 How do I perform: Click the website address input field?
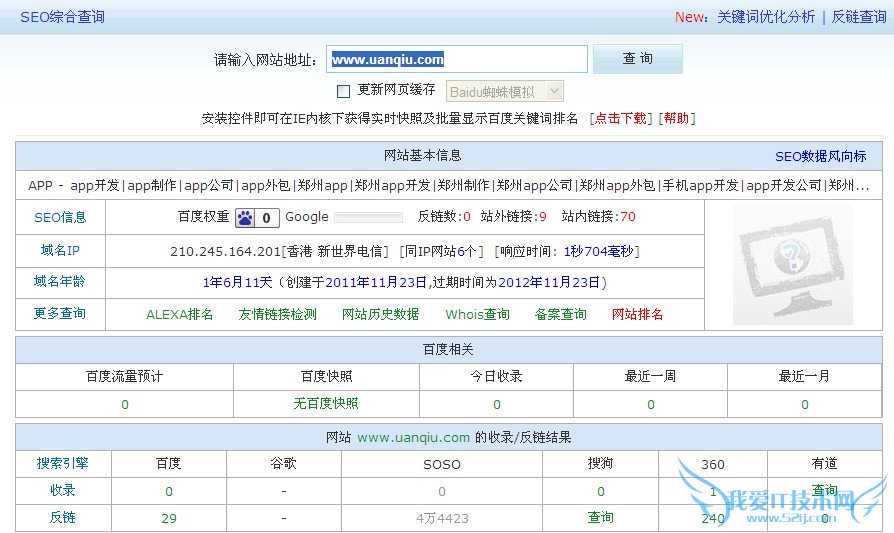tap(458, 60)
